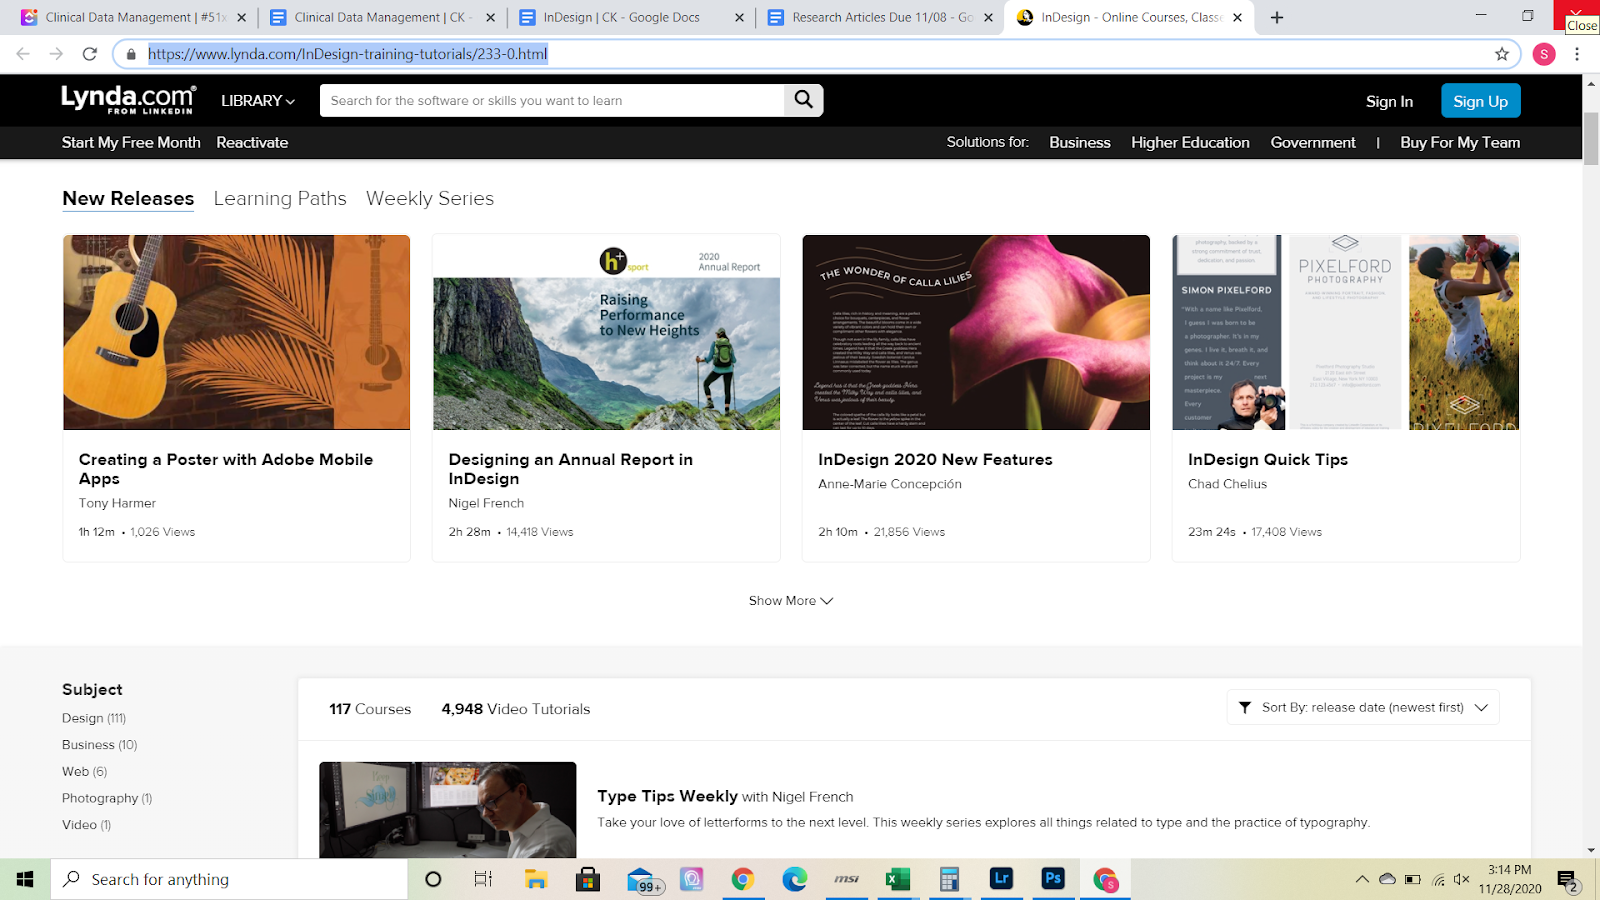Open the Chrome three-dot menu
The height and width of the screenshot is (900, 1600).
pos(1577,54)
